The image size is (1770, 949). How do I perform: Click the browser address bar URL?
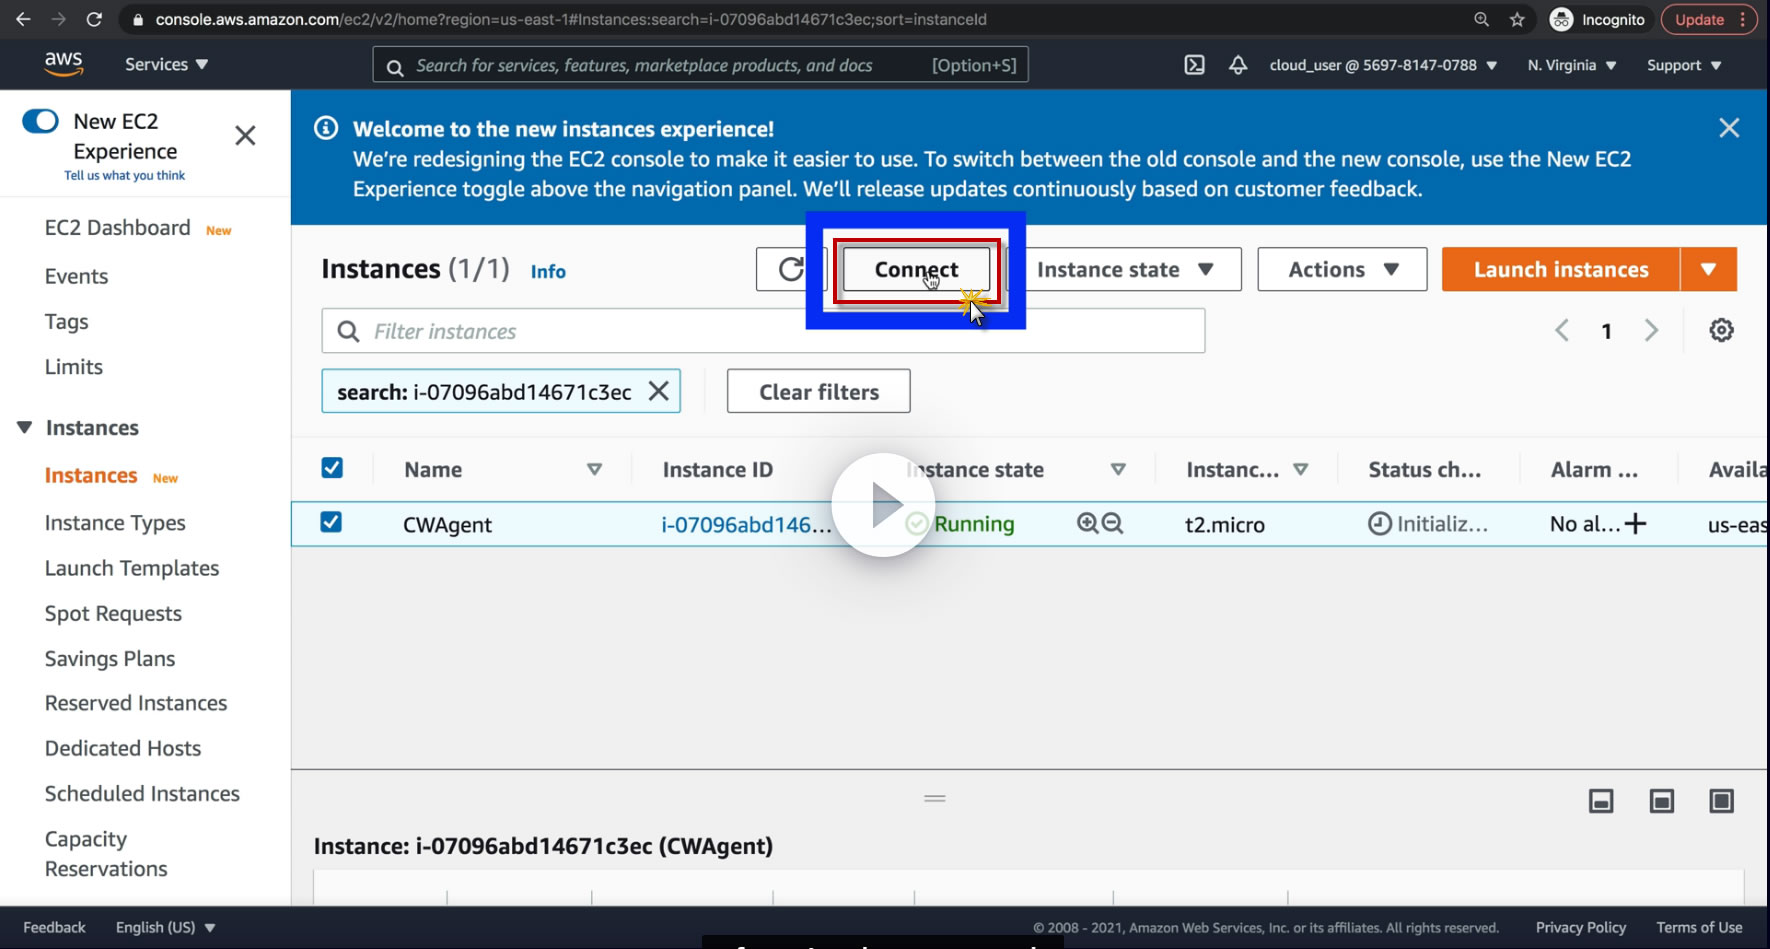(571, 19)
